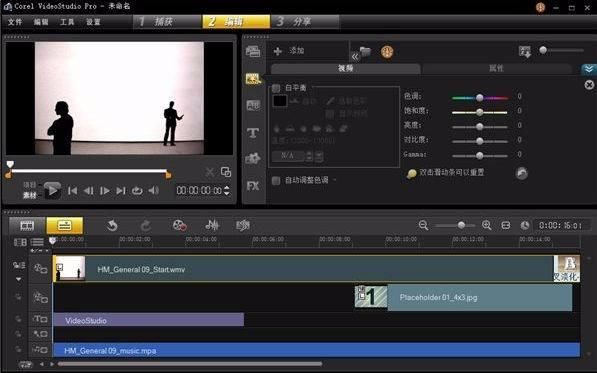This screenshot has height=373, width=597.
Task: Select 项目 project playback mode
Action: [x=30, y=185]
